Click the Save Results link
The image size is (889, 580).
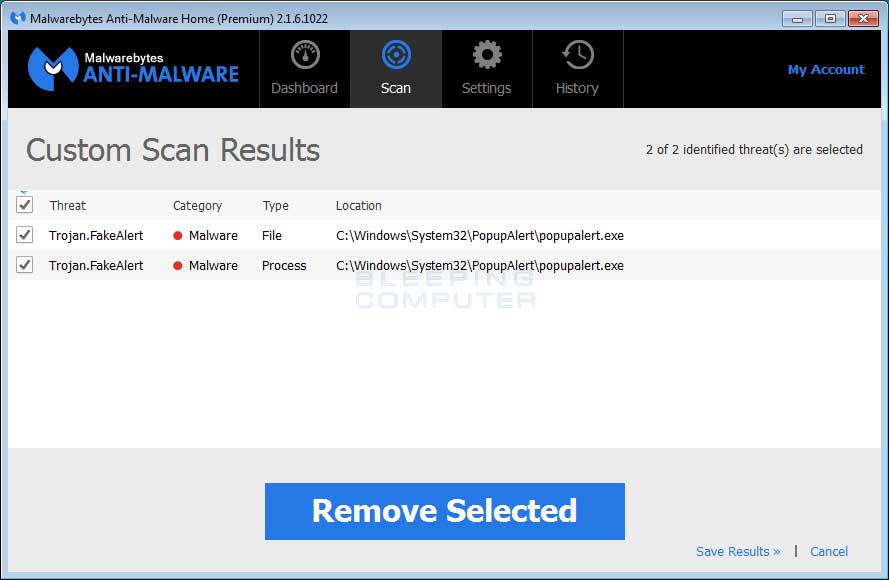[x=738, y=552]
